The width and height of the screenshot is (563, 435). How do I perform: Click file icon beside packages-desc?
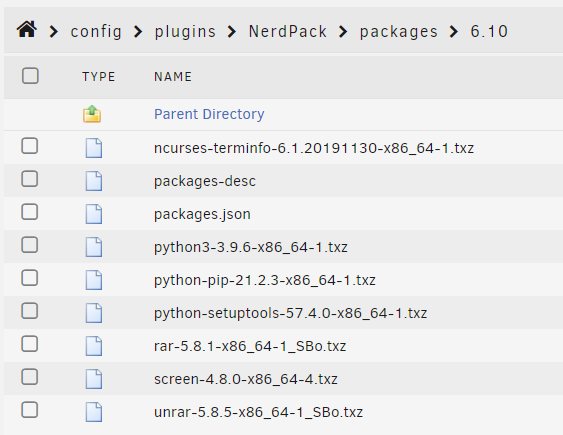click(94, 181)
